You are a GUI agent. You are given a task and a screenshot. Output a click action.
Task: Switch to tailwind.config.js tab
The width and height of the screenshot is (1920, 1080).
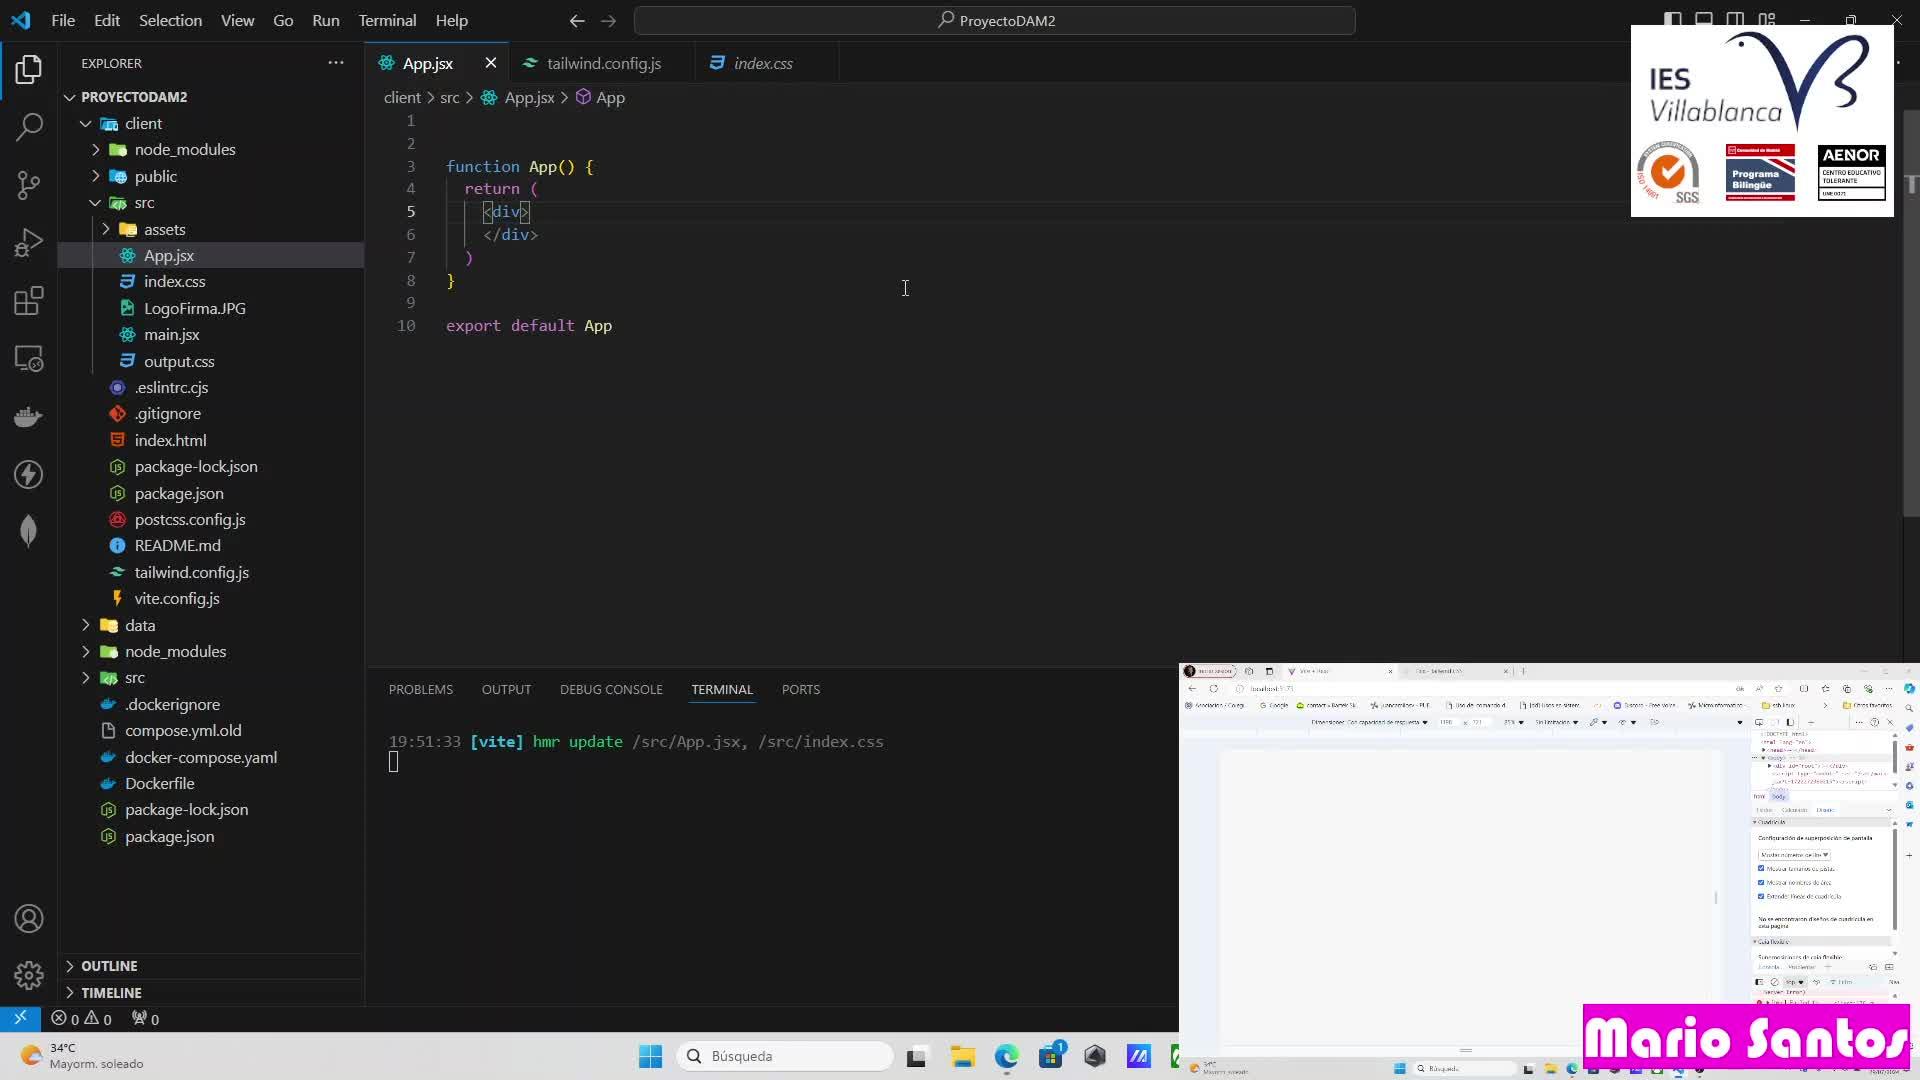(x=603, y=63)
